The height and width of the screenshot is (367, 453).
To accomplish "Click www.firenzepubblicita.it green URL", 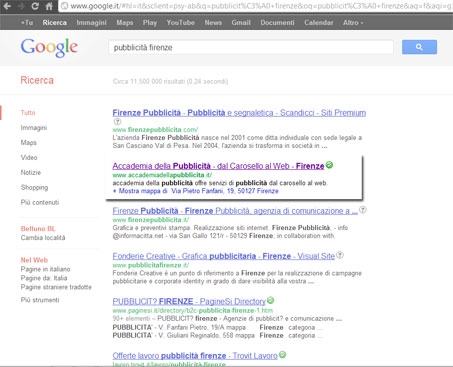I will point(151,220).
